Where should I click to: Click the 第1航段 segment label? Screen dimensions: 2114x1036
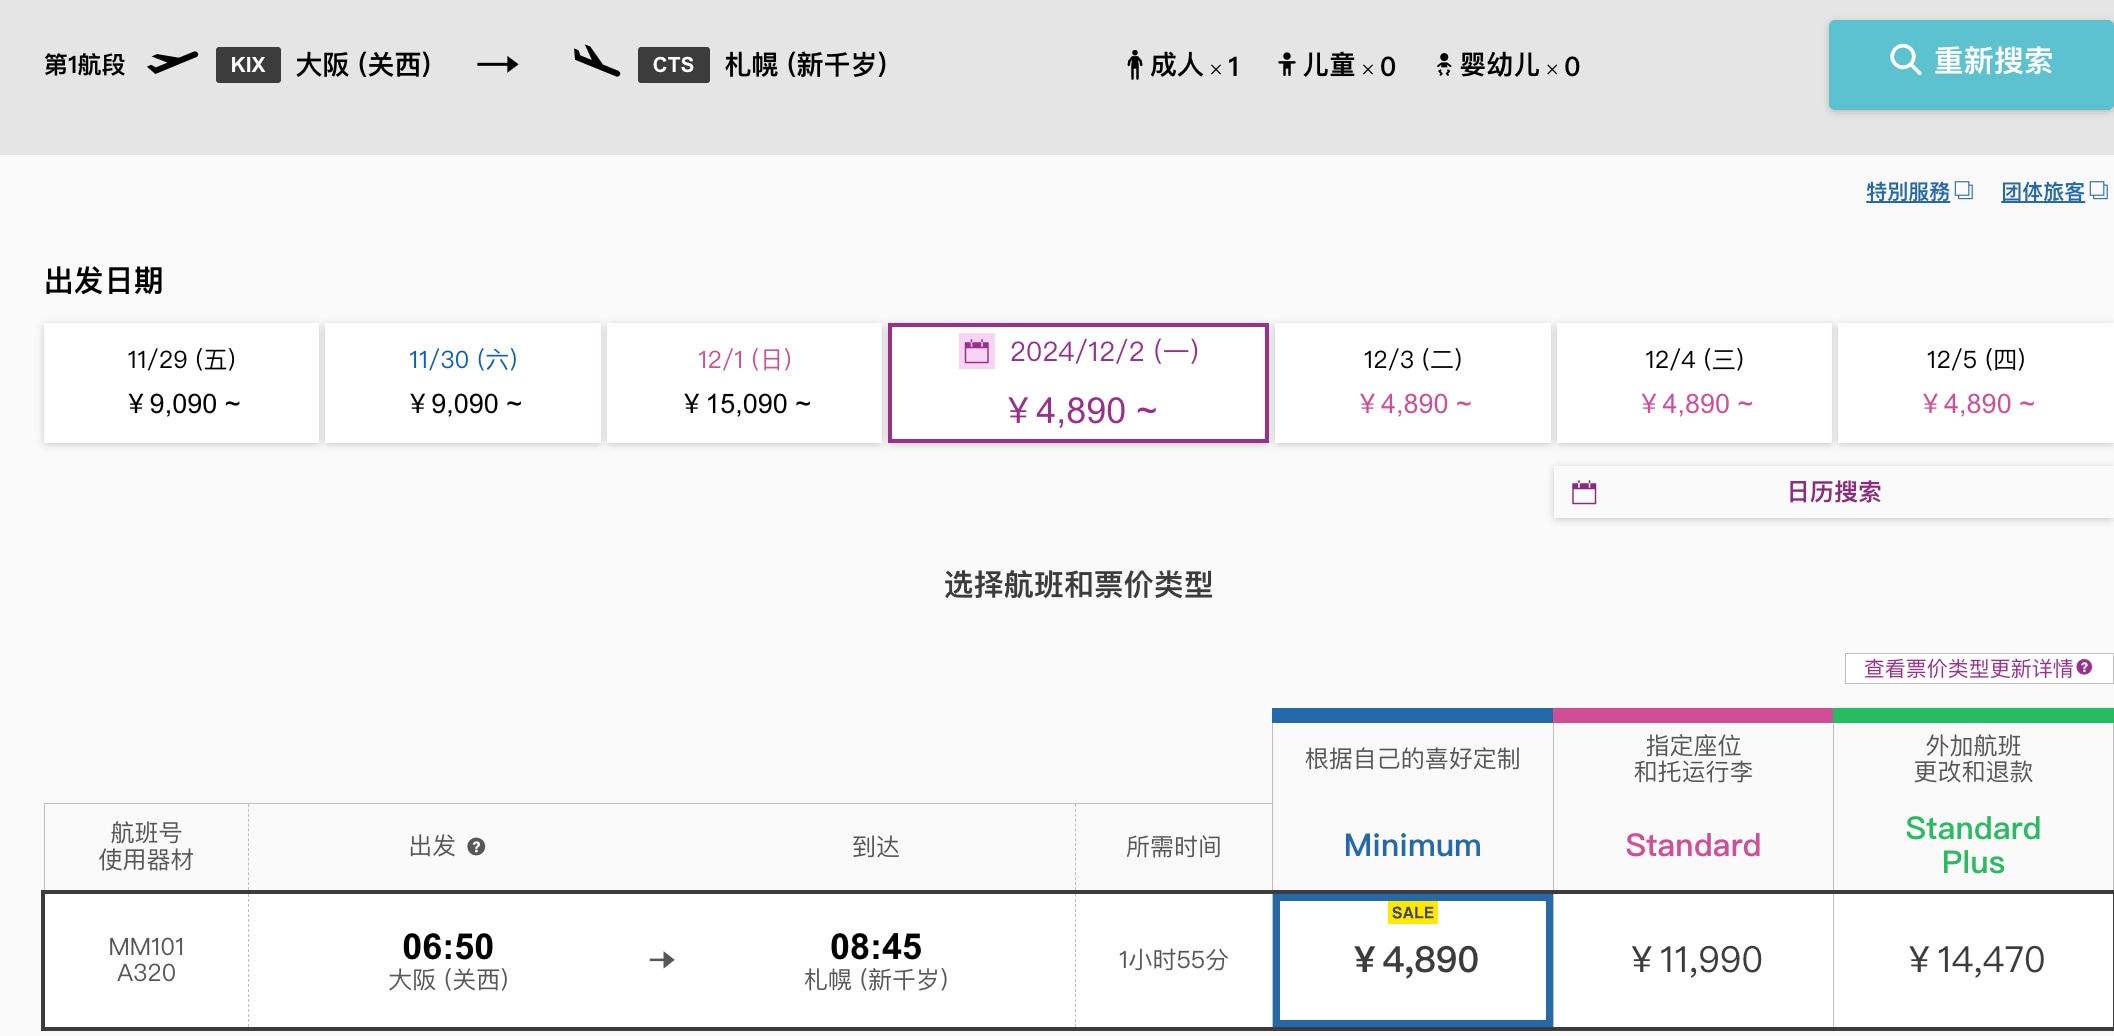pyautogui.click(x=85, y=65)
